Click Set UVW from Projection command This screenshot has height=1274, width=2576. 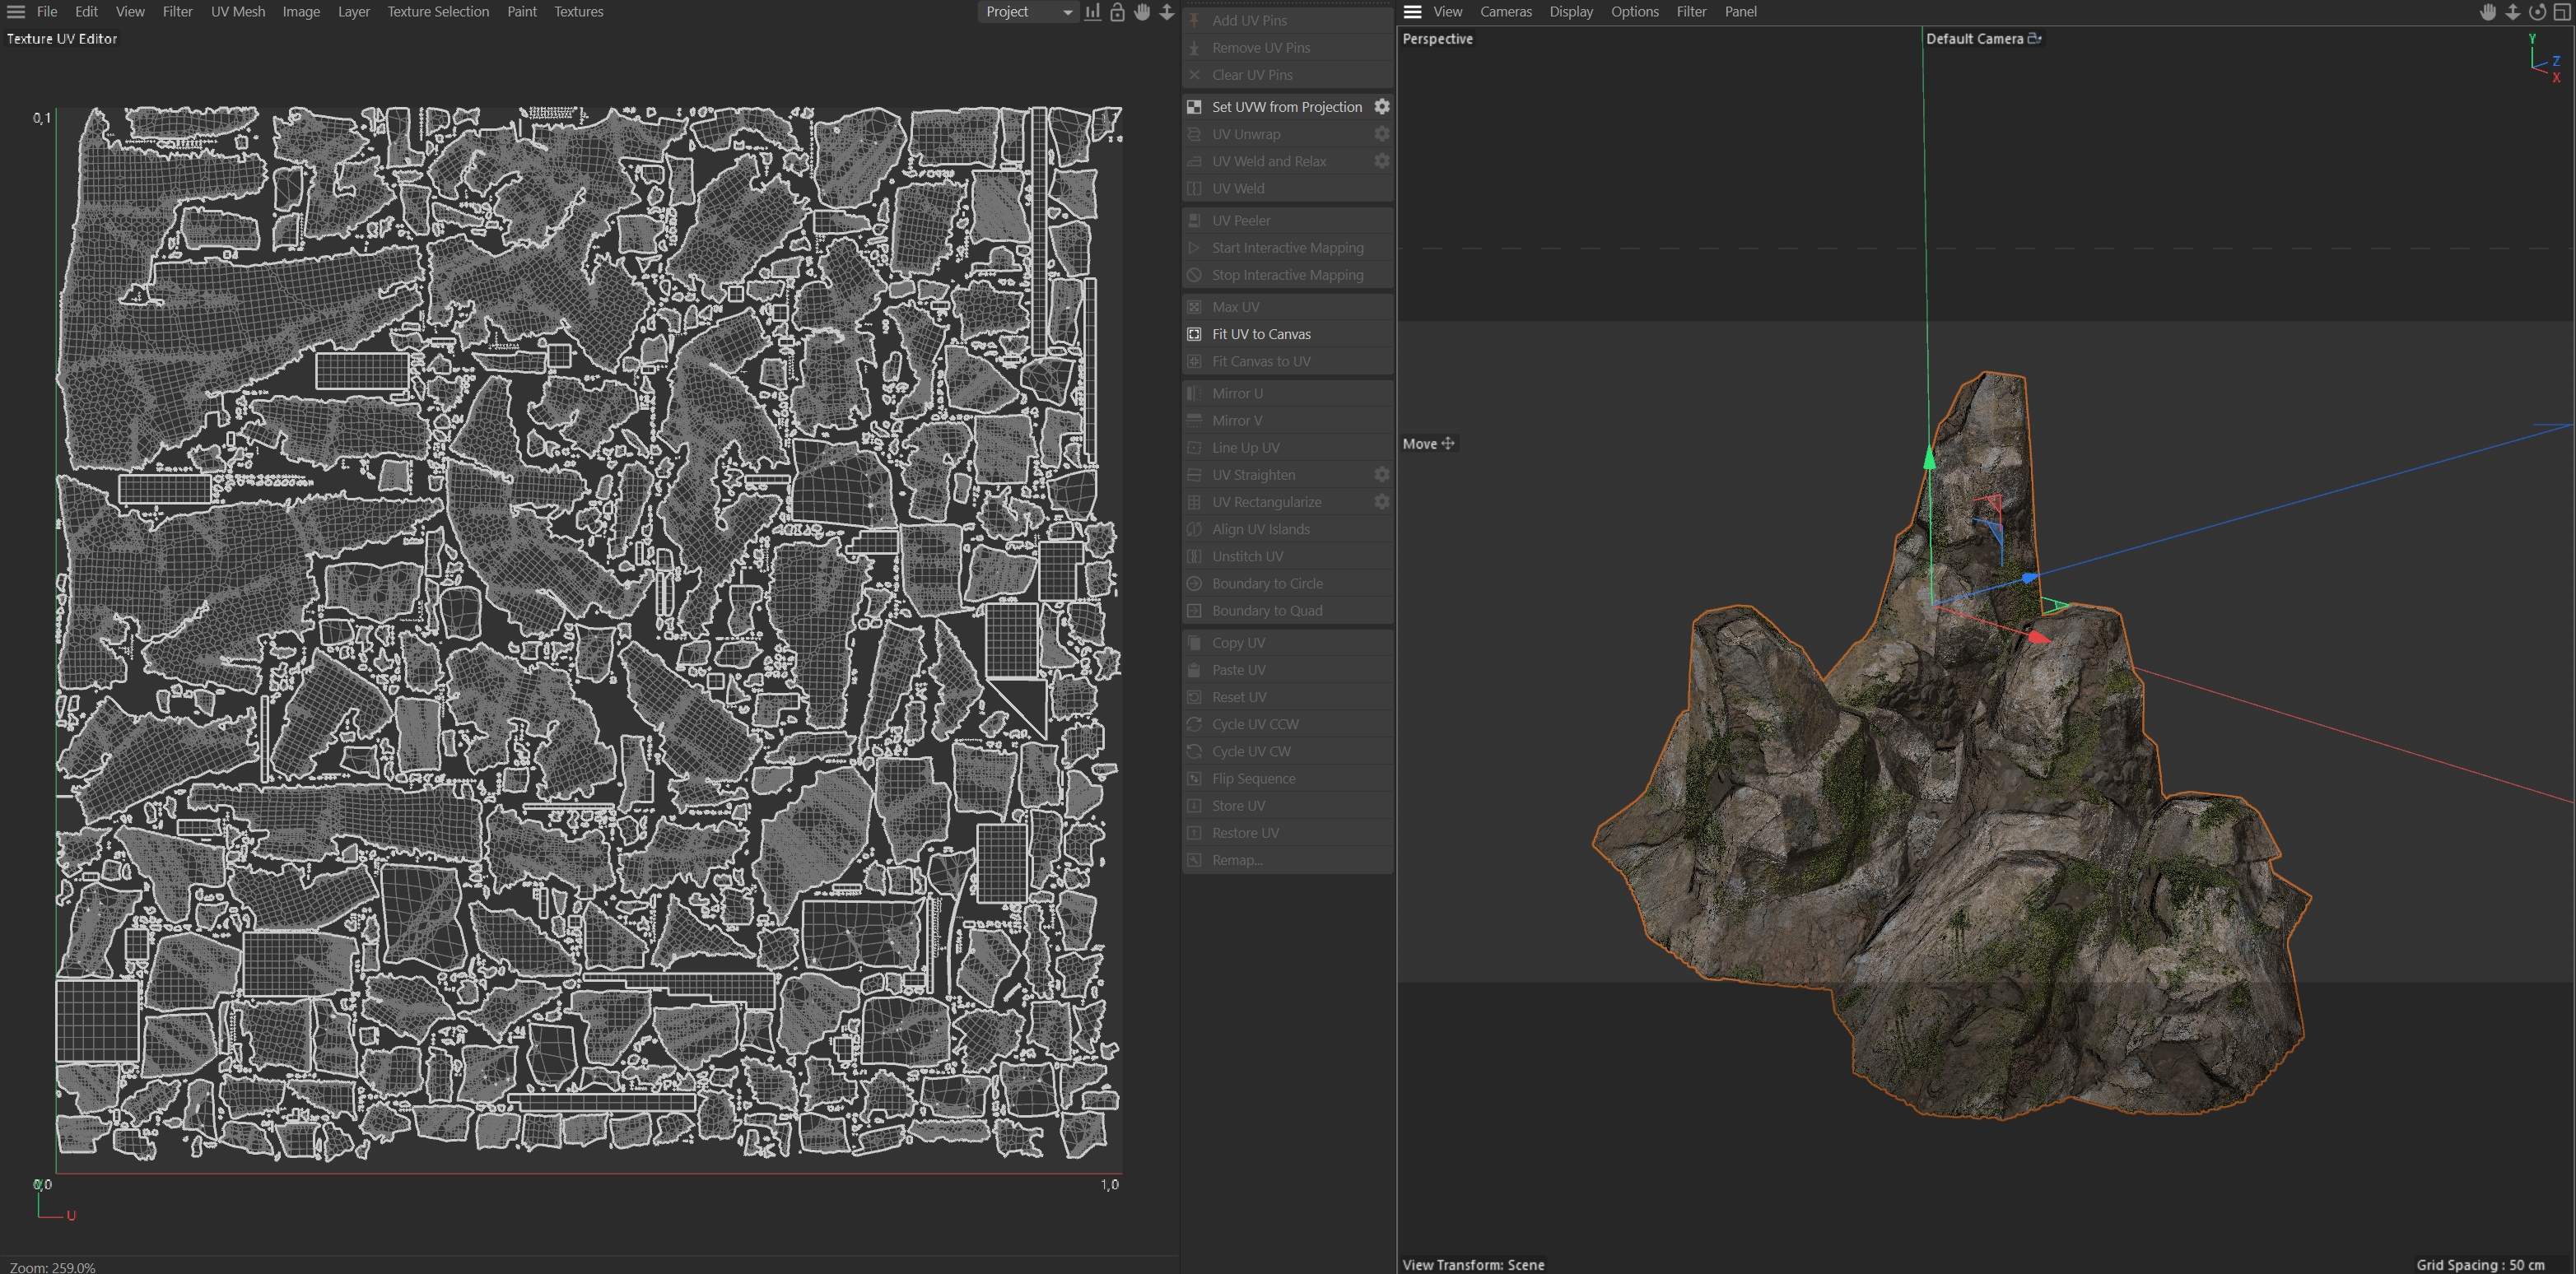tap(1286, 107)
